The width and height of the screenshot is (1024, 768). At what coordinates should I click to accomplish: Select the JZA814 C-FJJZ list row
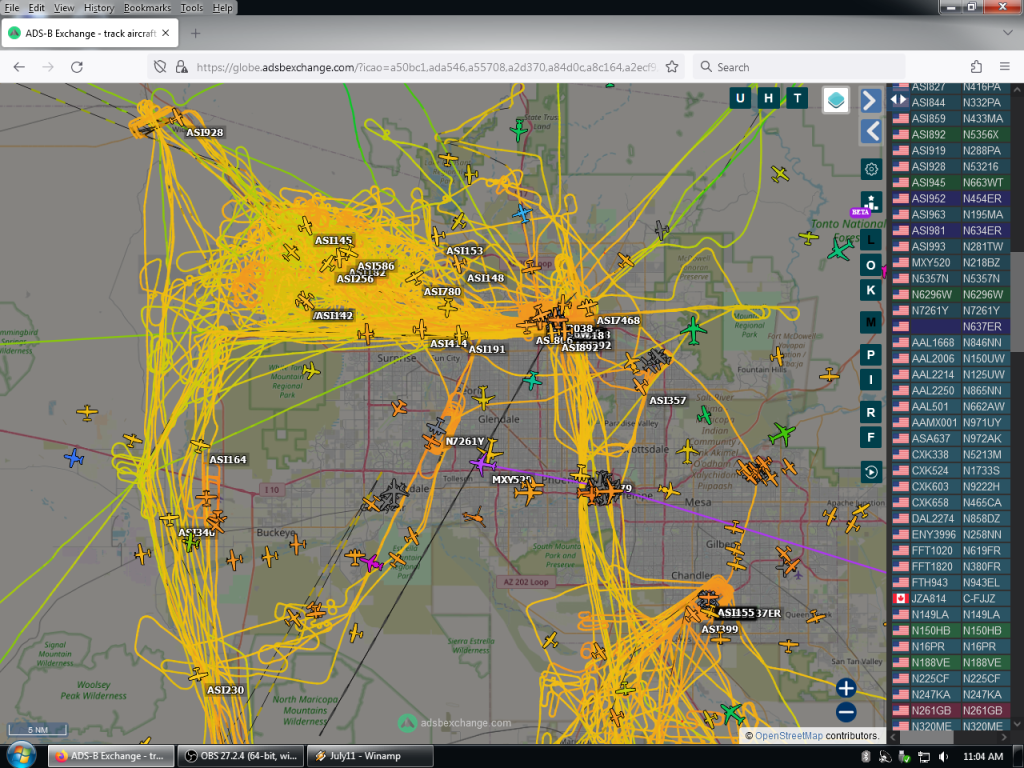950,598
